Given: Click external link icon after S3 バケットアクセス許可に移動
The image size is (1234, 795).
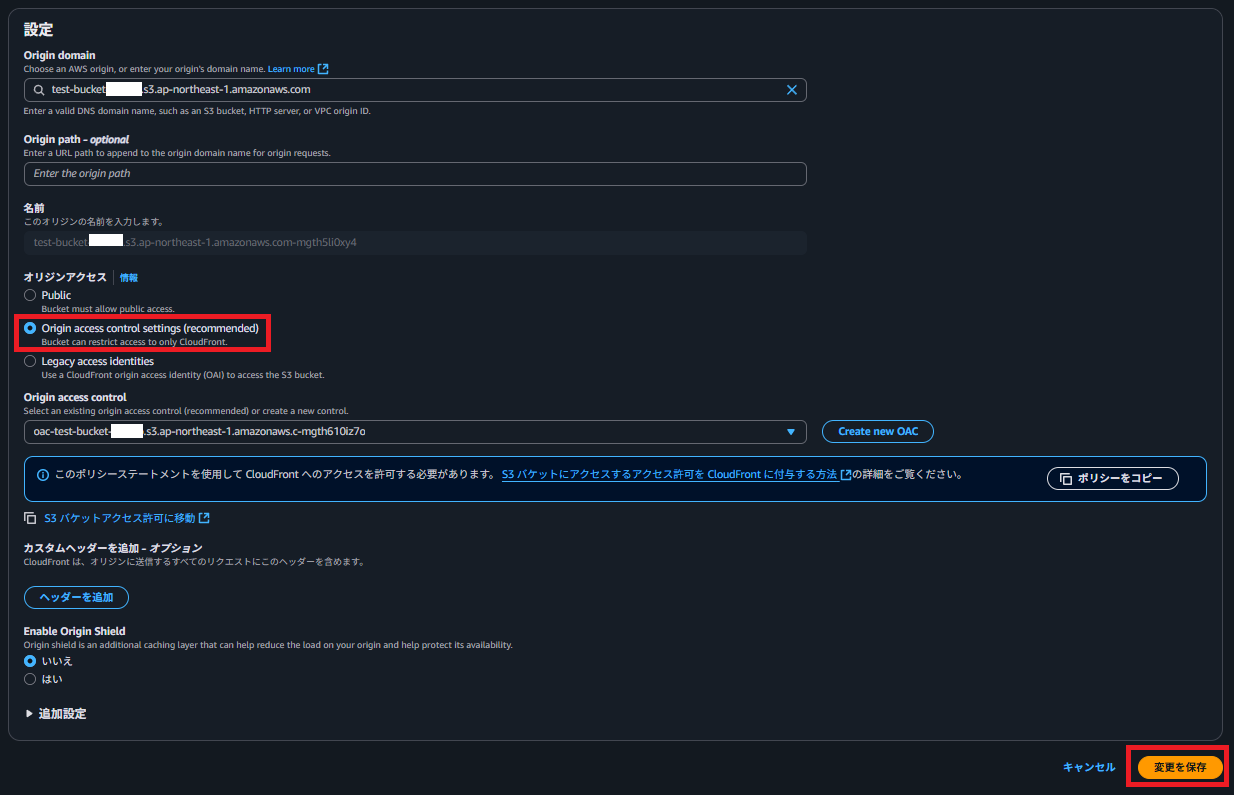Looking at the screenshot, I should (x=204, y=518).
